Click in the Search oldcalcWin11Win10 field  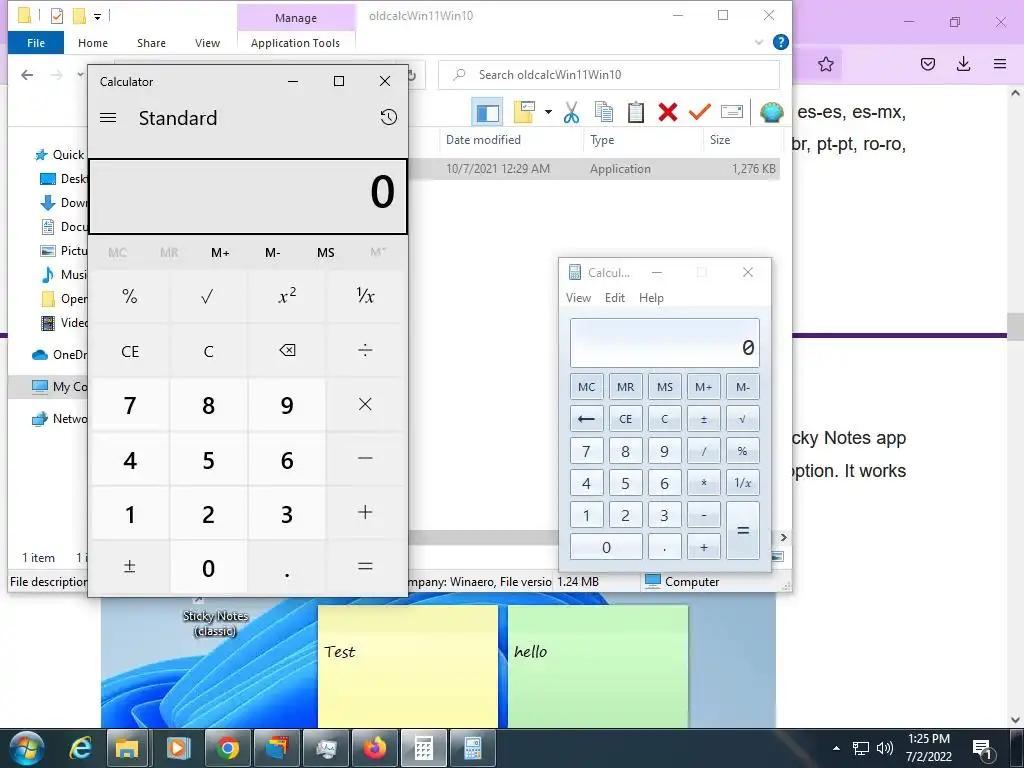[x=609, y=75]
